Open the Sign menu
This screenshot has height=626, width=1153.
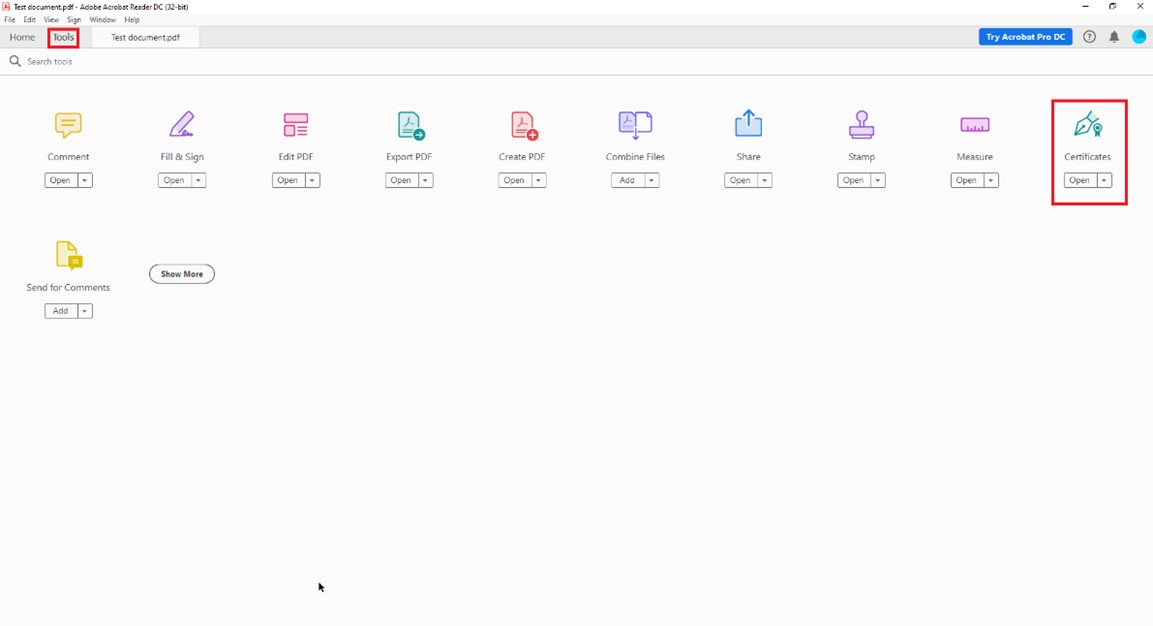tap(74, 19)
